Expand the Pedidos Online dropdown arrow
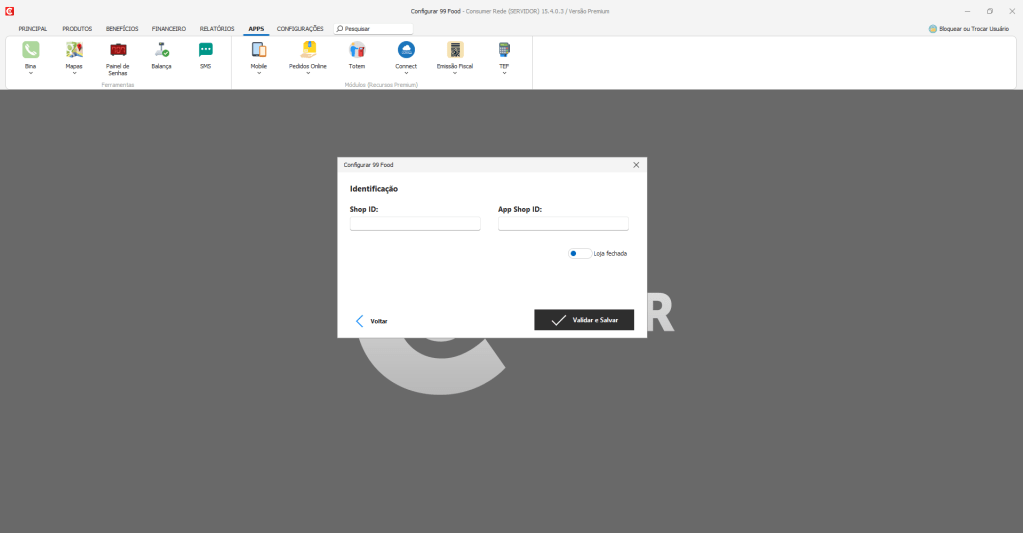This screenshot has width=1023, height=533. [x=308, y=73]
